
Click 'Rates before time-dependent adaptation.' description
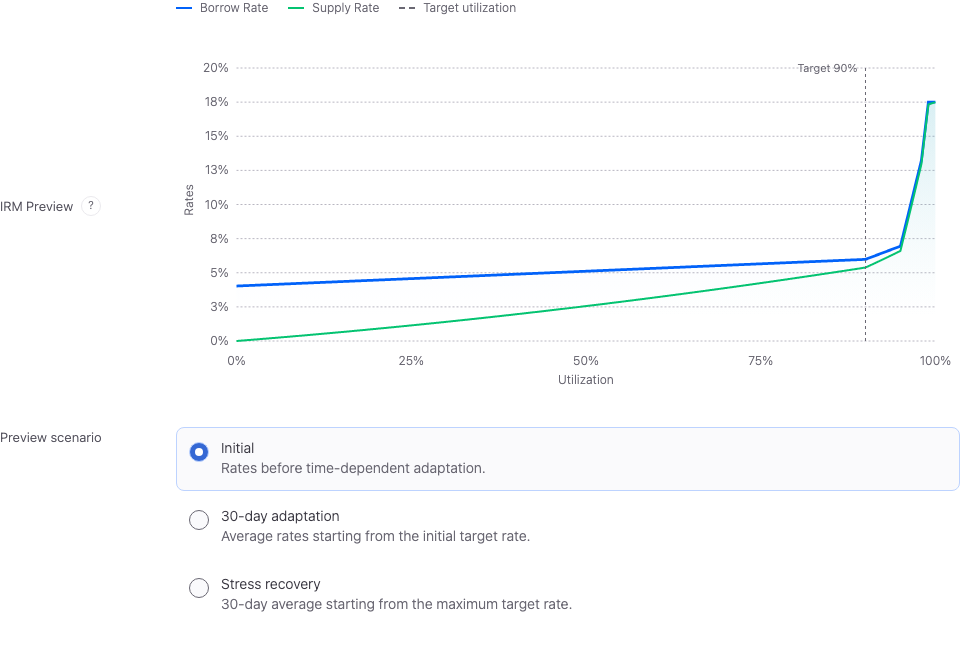tap(353, 469)
